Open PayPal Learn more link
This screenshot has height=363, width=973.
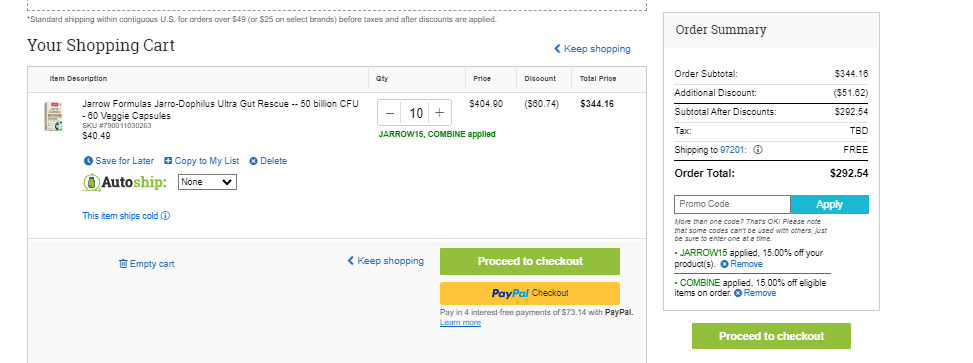point(460,322)
